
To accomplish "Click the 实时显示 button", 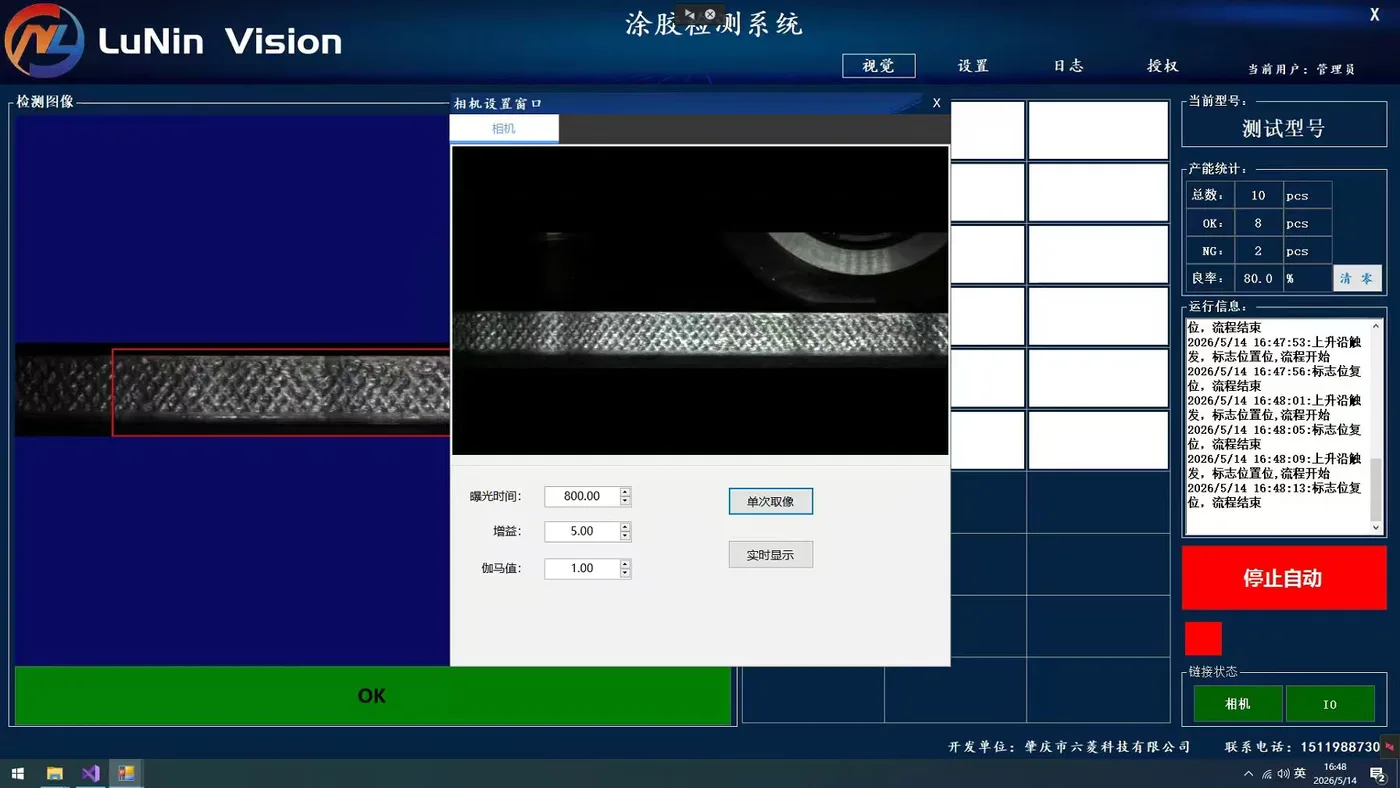I will coord(770,554).
